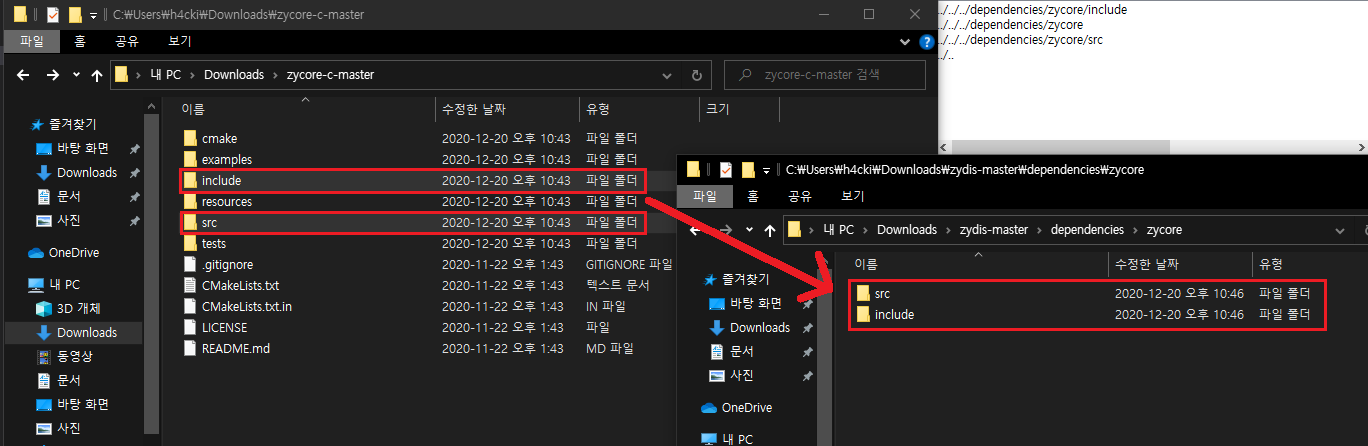Select the src folder in zycore-c-master
The image size is (1368, 446).
coord(413,222)
